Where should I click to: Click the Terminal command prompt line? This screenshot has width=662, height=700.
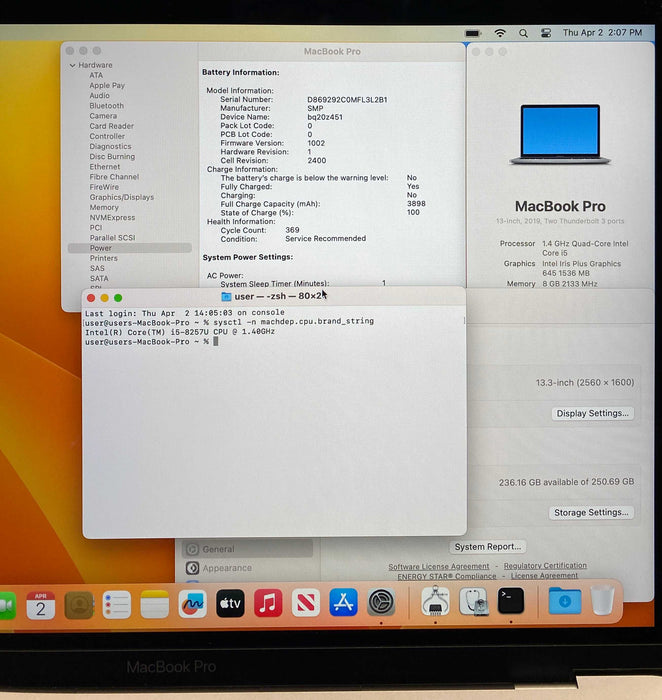point(152,342)
